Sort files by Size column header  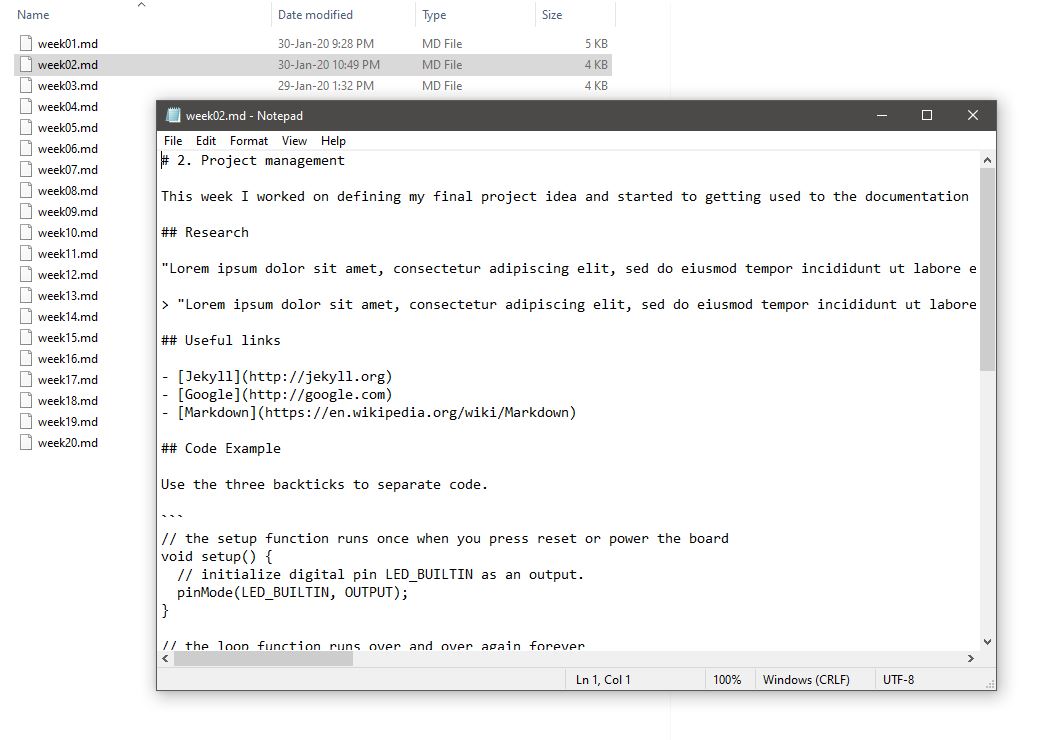552,15
